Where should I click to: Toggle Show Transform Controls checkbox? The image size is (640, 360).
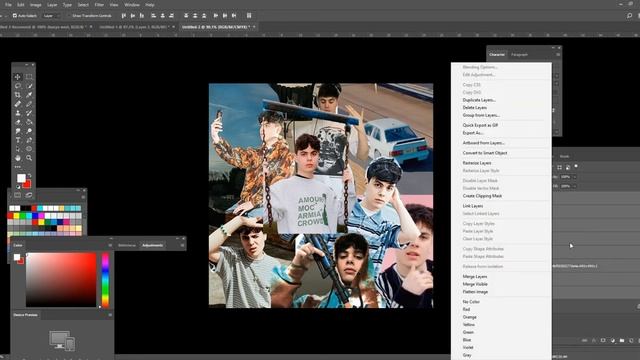(x=69, y=16)
